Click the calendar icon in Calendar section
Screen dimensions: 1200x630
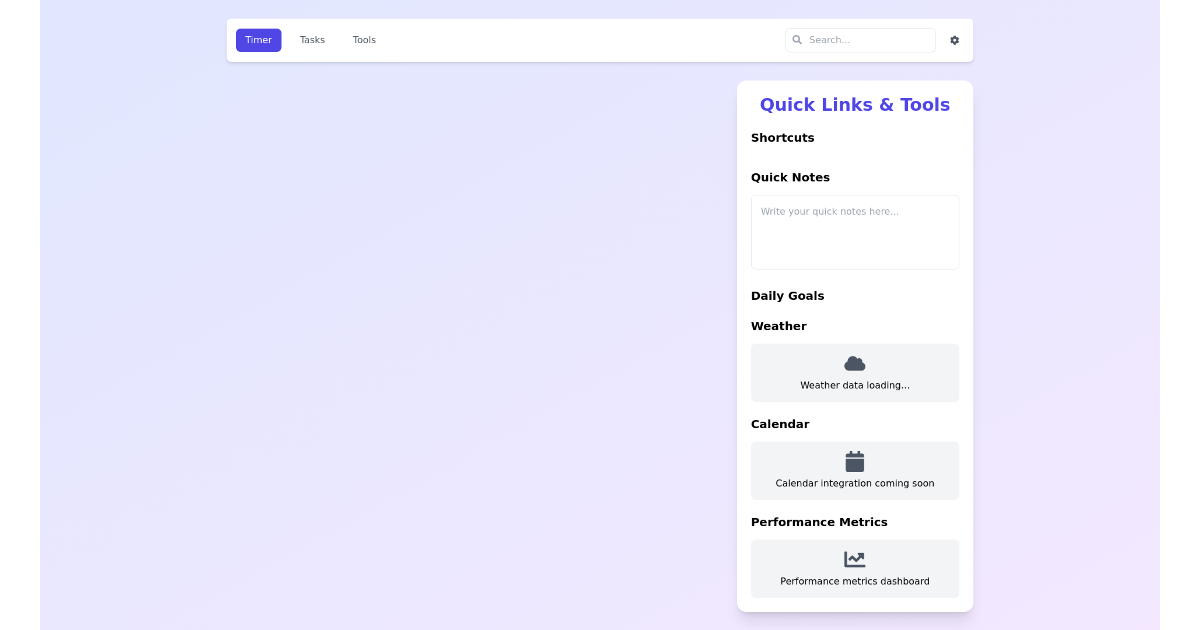855,460
